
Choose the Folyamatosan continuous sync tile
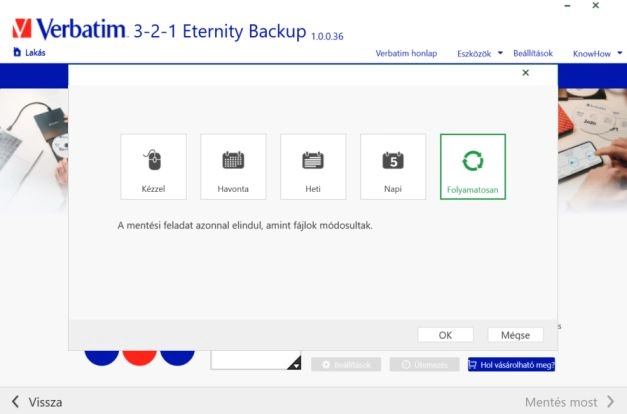click(x=473, y=166)
